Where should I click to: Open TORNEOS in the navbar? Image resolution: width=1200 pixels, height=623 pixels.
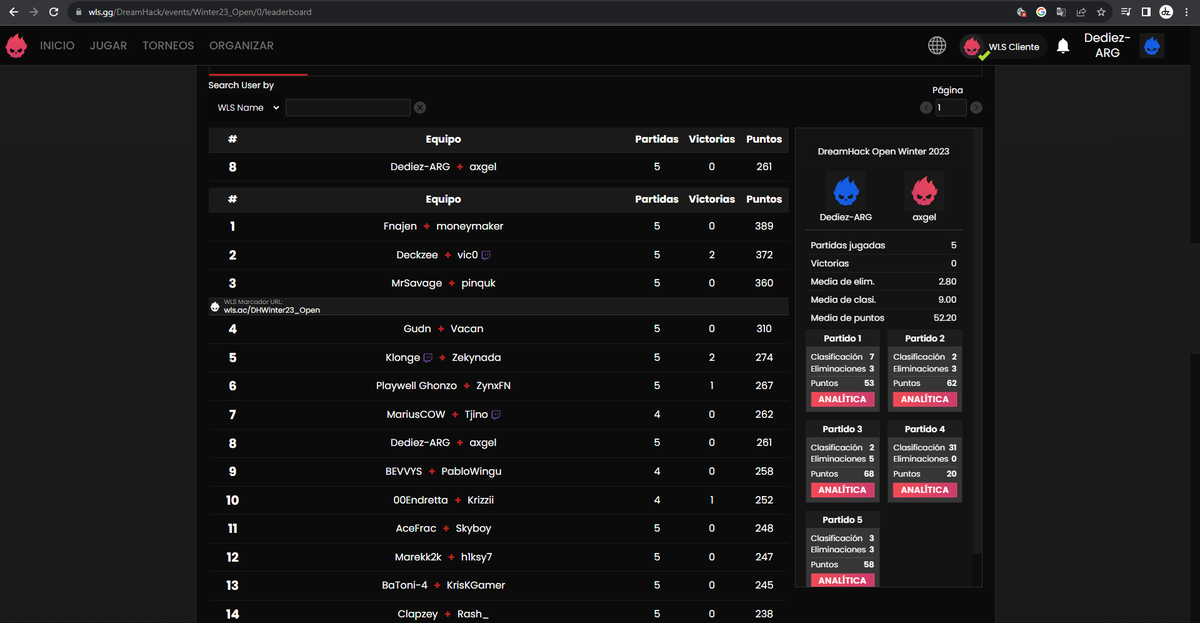(168, 46)
